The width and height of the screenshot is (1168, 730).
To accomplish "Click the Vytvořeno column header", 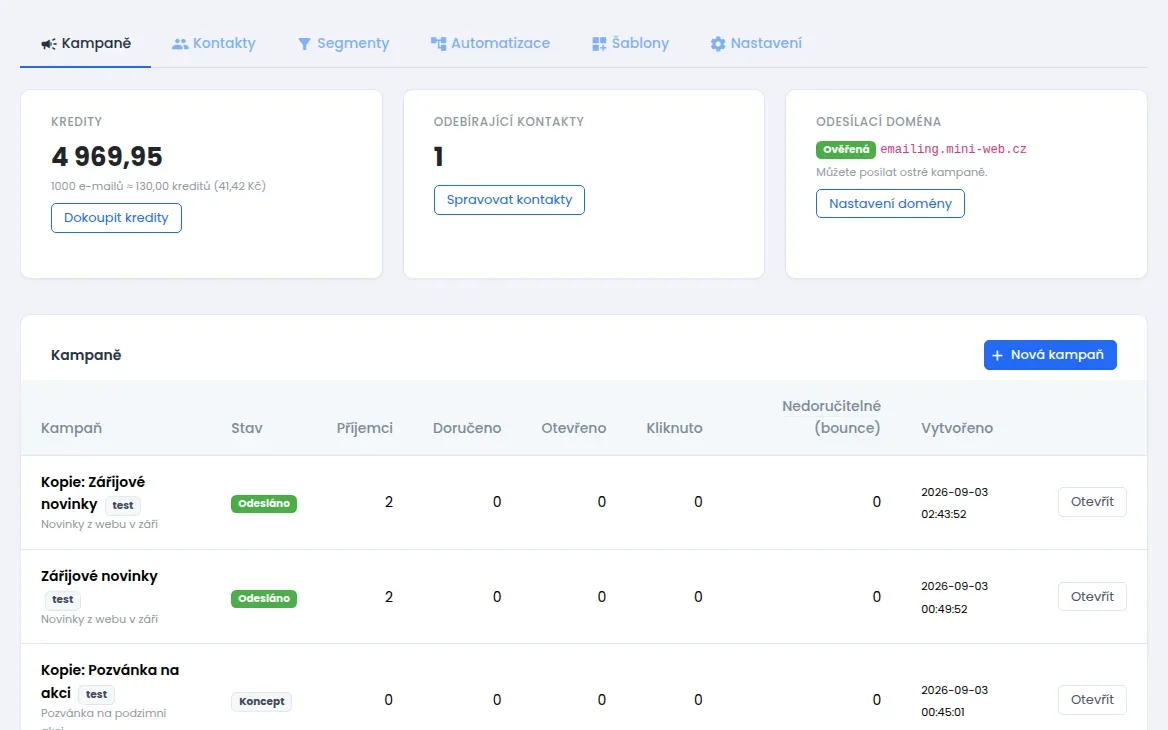I will click(x=956, y=428).
